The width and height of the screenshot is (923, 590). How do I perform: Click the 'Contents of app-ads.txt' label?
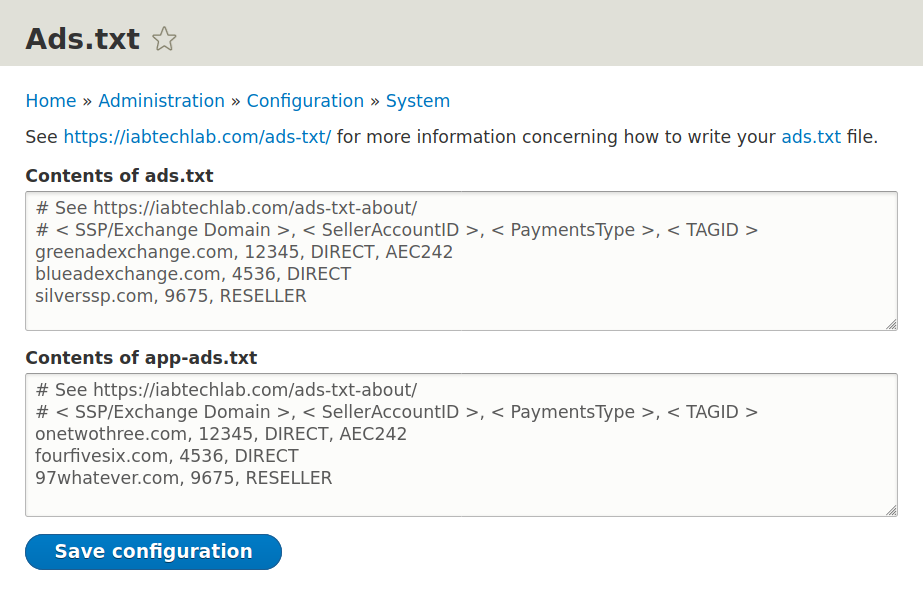coord(141,358)
